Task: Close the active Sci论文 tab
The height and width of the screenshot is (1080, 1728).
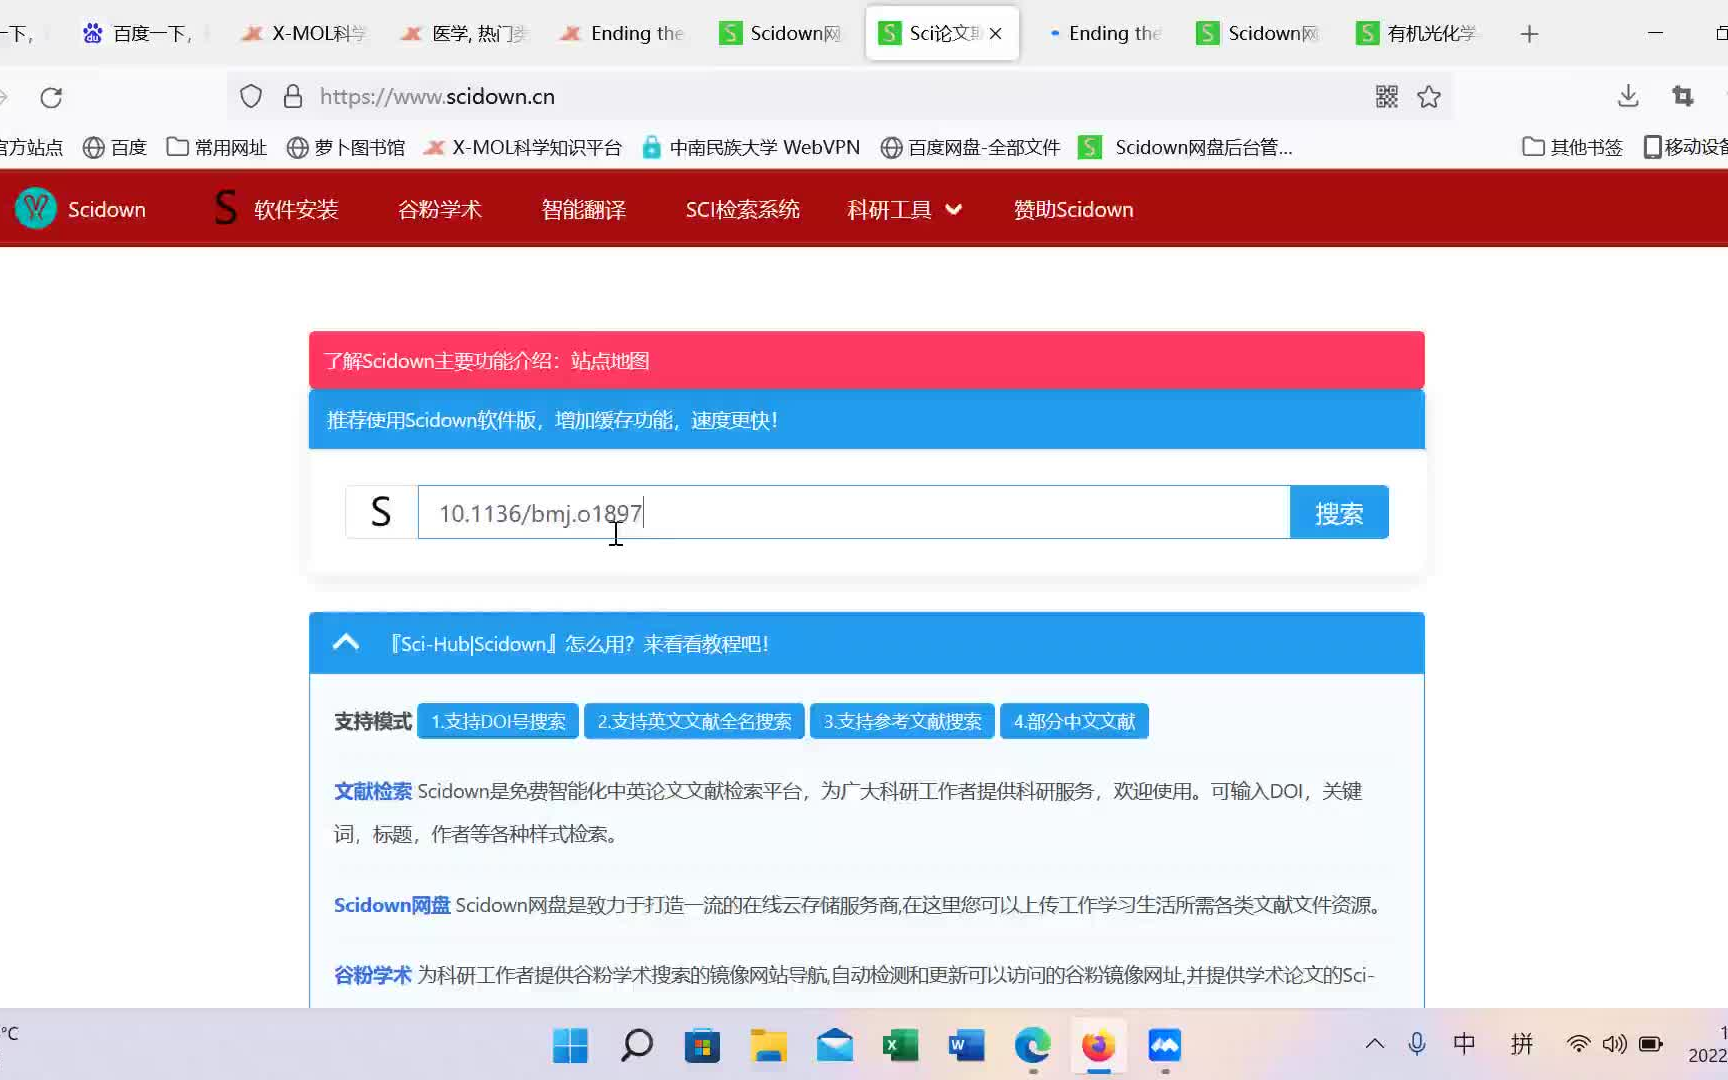Action: 996,34
